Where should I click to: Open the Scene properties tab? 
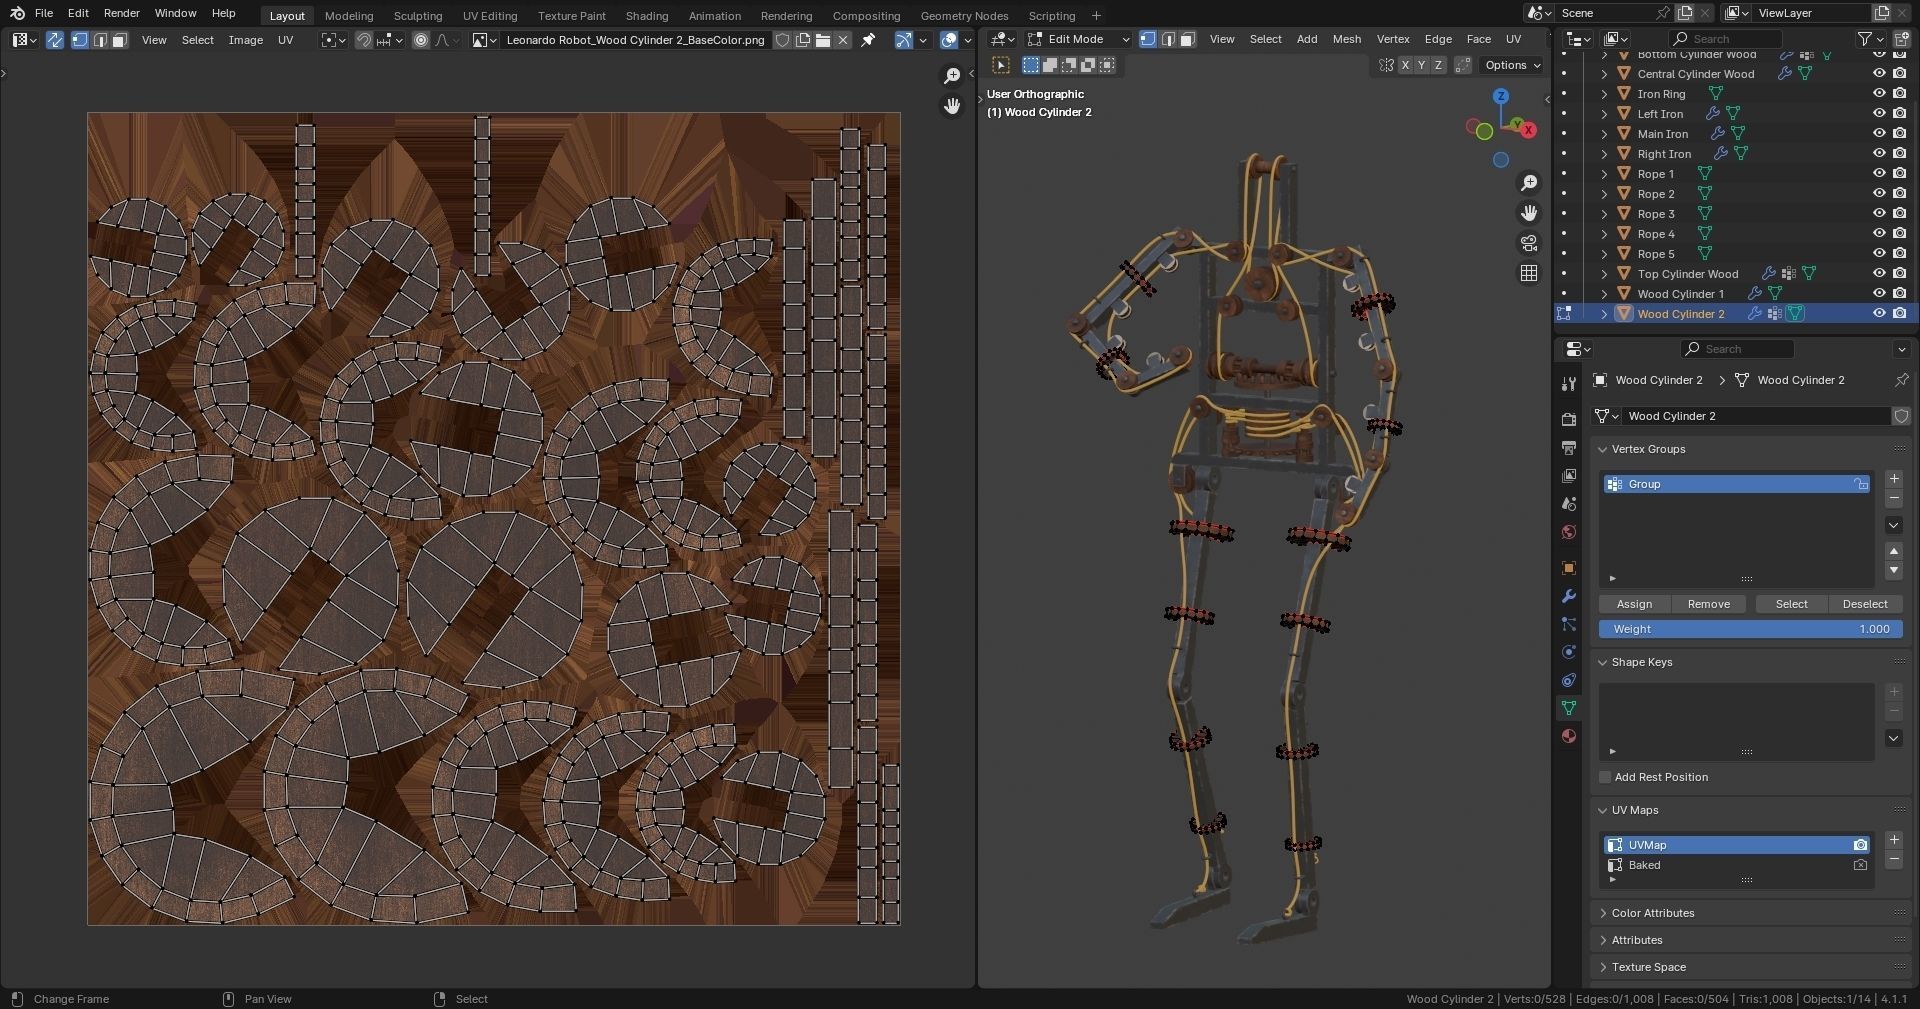pos(1568,503)
